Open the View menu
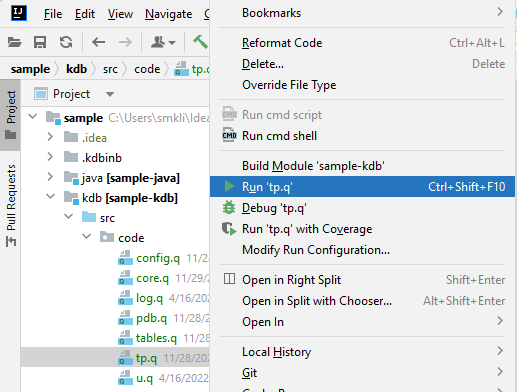 (120, 14)
